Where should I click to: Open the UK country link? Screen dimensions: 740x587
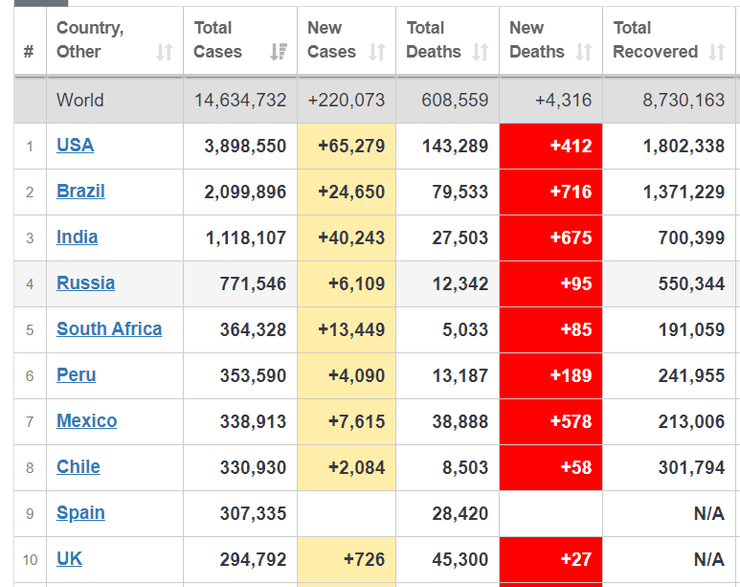pyautogui.click(x=69, y=559)
